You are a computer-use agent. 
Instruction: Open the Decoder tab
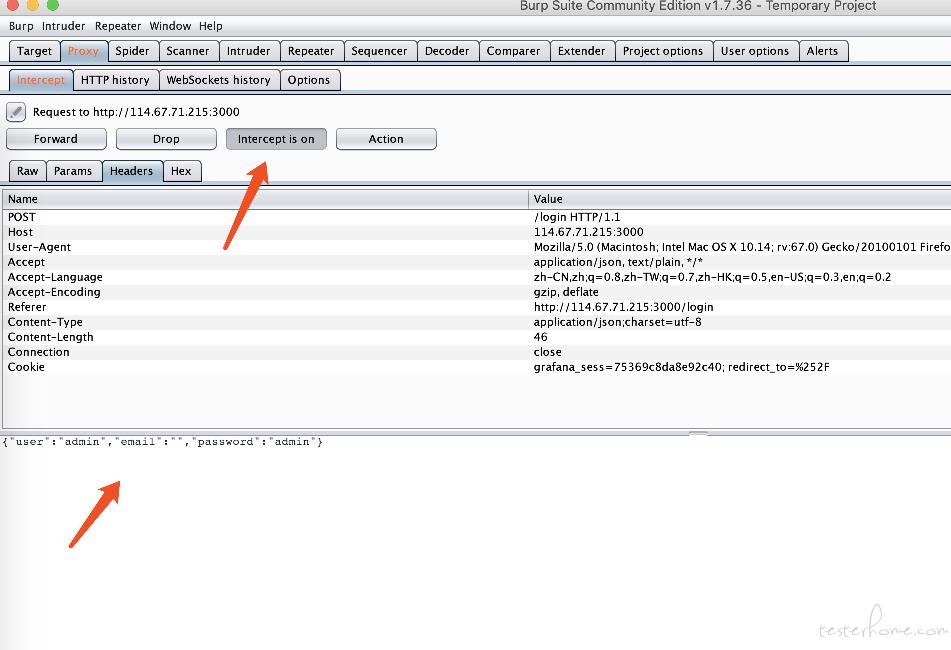coord(447,51)
